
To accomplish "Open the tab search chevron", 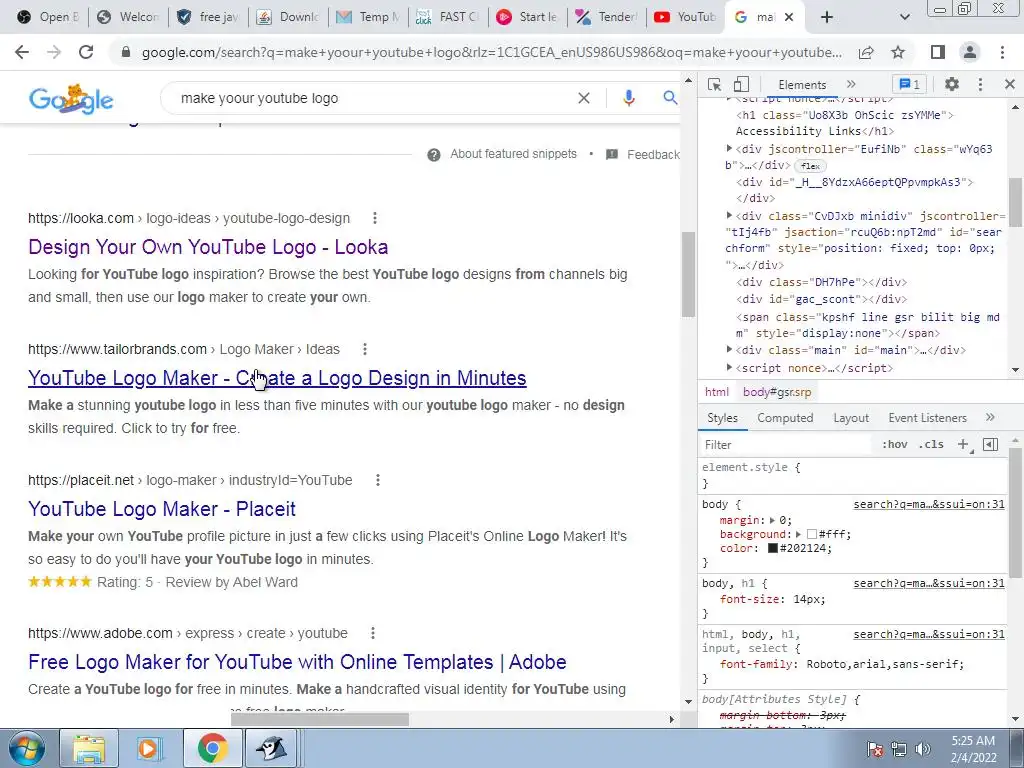I will pyautogui.click(x=904, y=17).
